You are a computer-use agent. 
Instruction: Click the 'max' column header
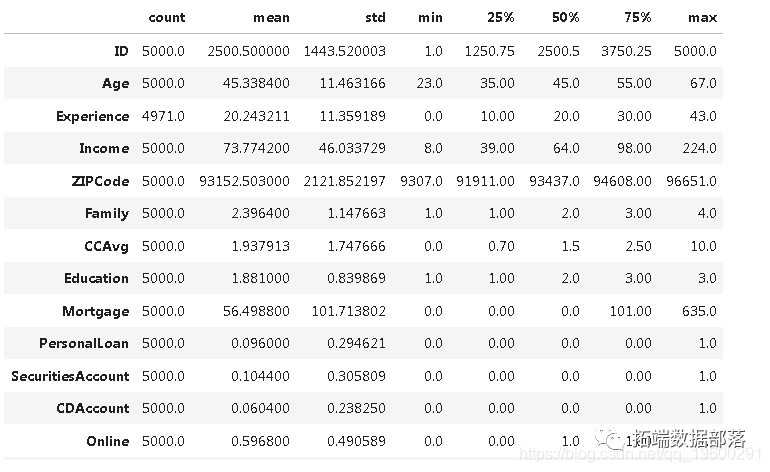702,18
